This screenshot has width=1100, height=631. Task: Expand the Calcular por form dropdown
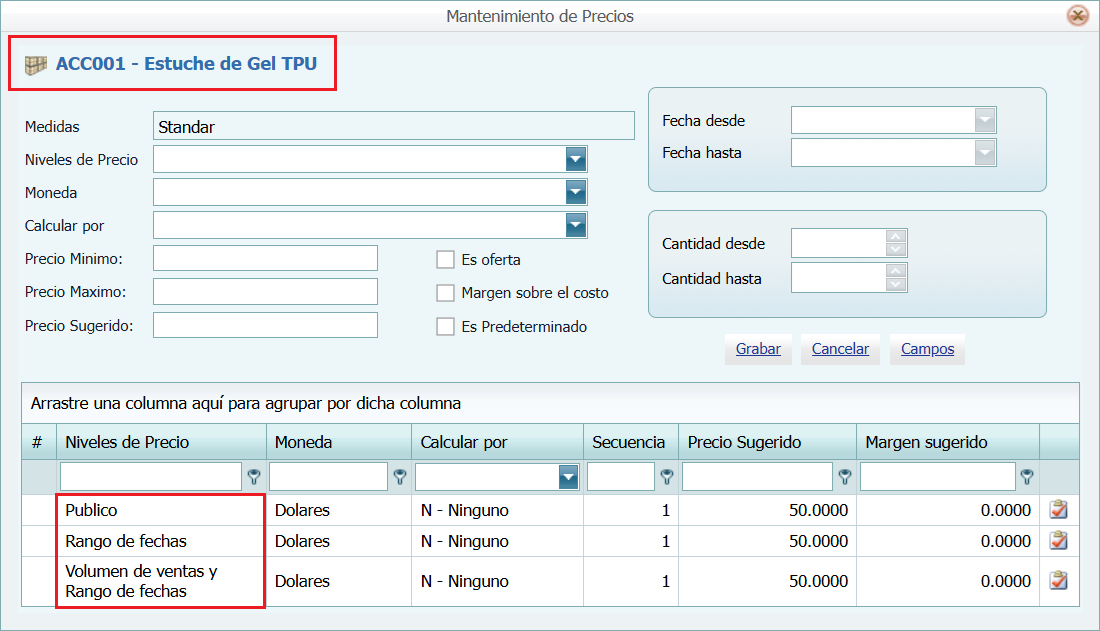coord(575,225)
